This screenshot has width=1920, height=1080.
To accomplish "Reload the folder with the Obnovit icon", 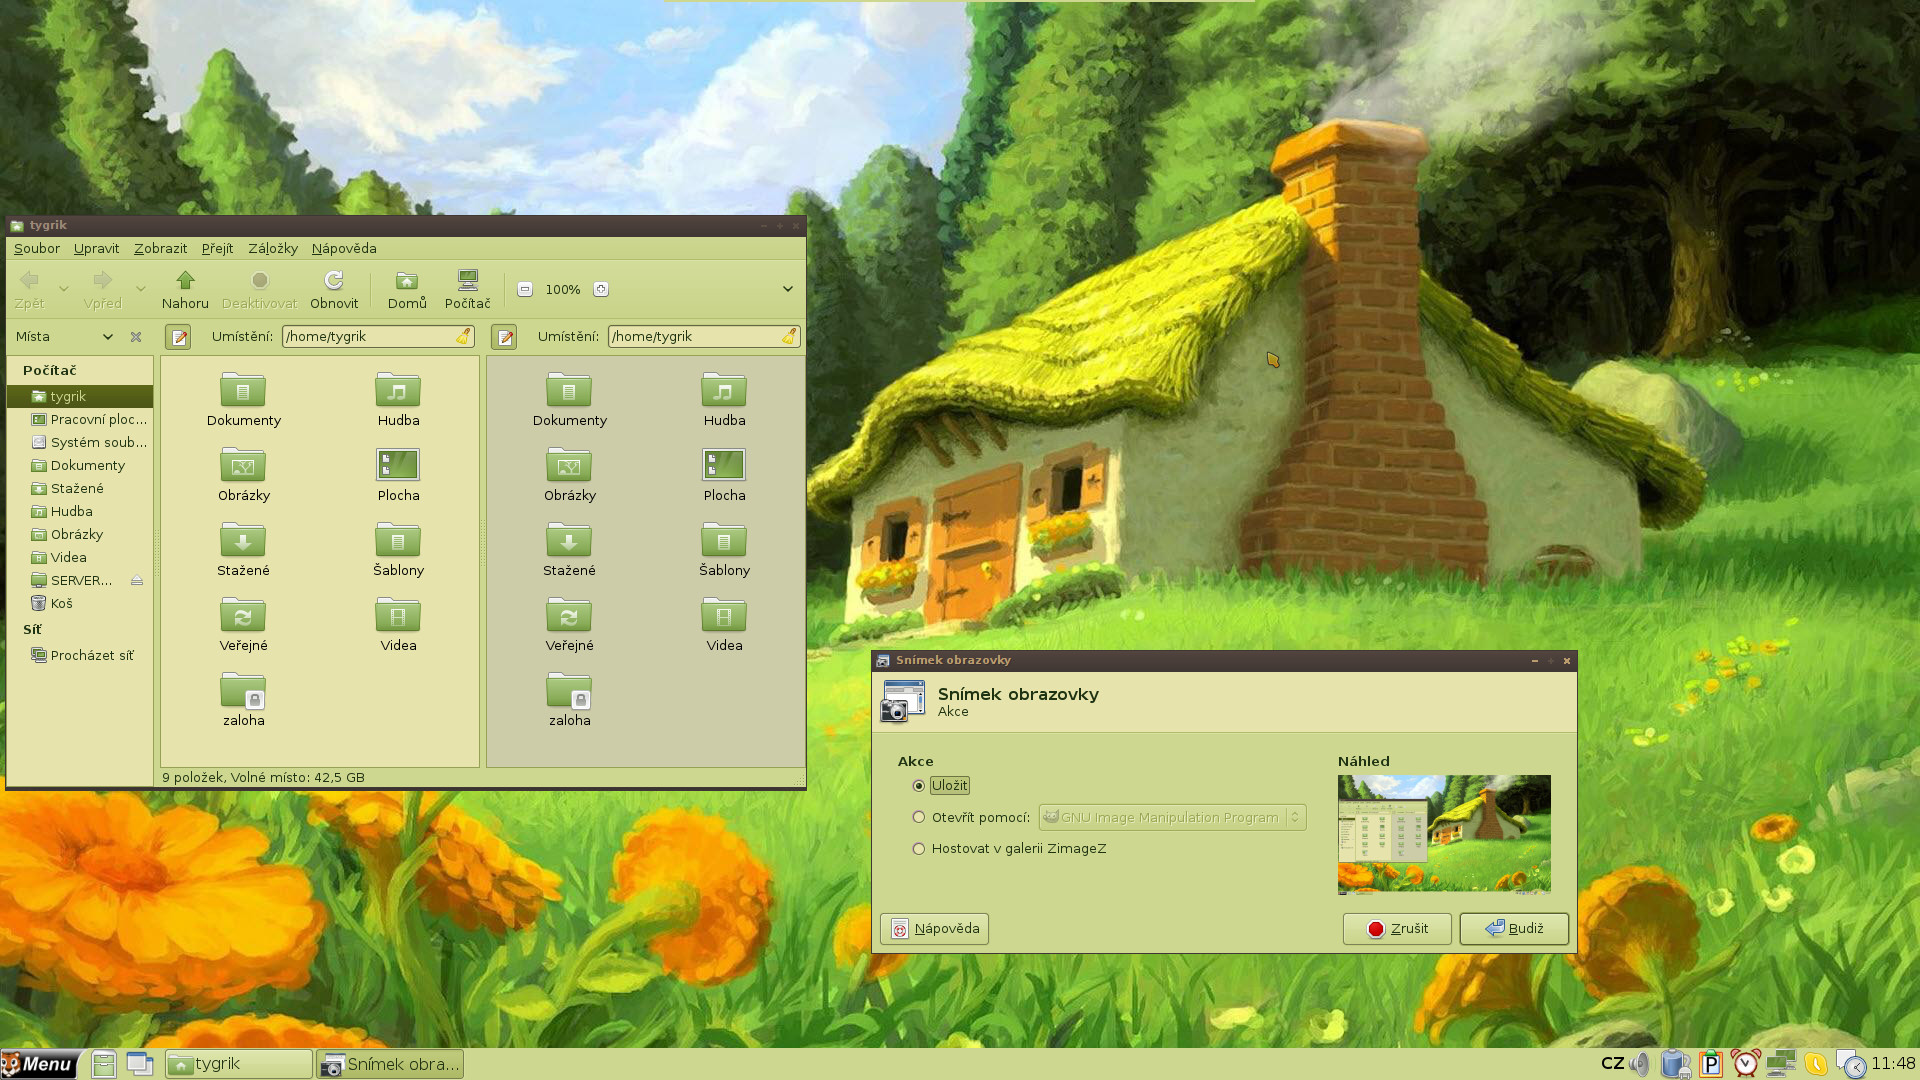I will (x=334, y=289).
